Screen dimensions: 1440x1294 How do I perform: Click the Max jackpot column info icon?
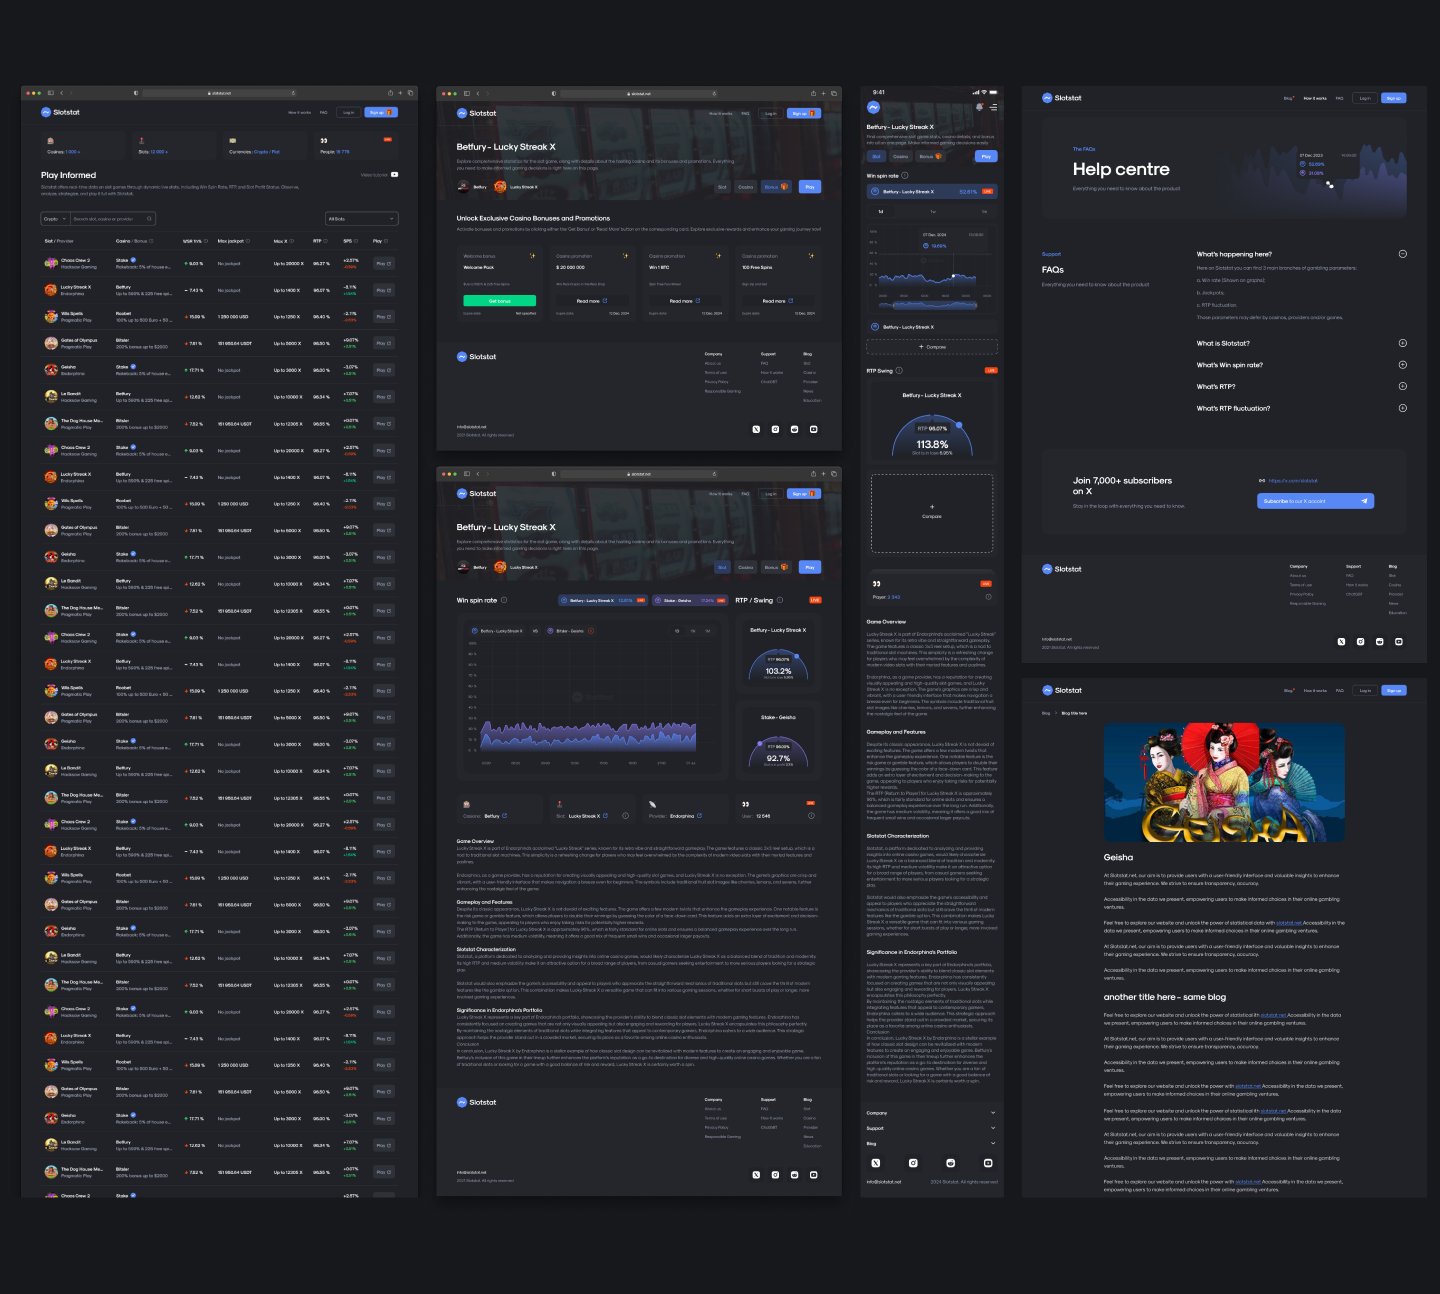[248, 241]
